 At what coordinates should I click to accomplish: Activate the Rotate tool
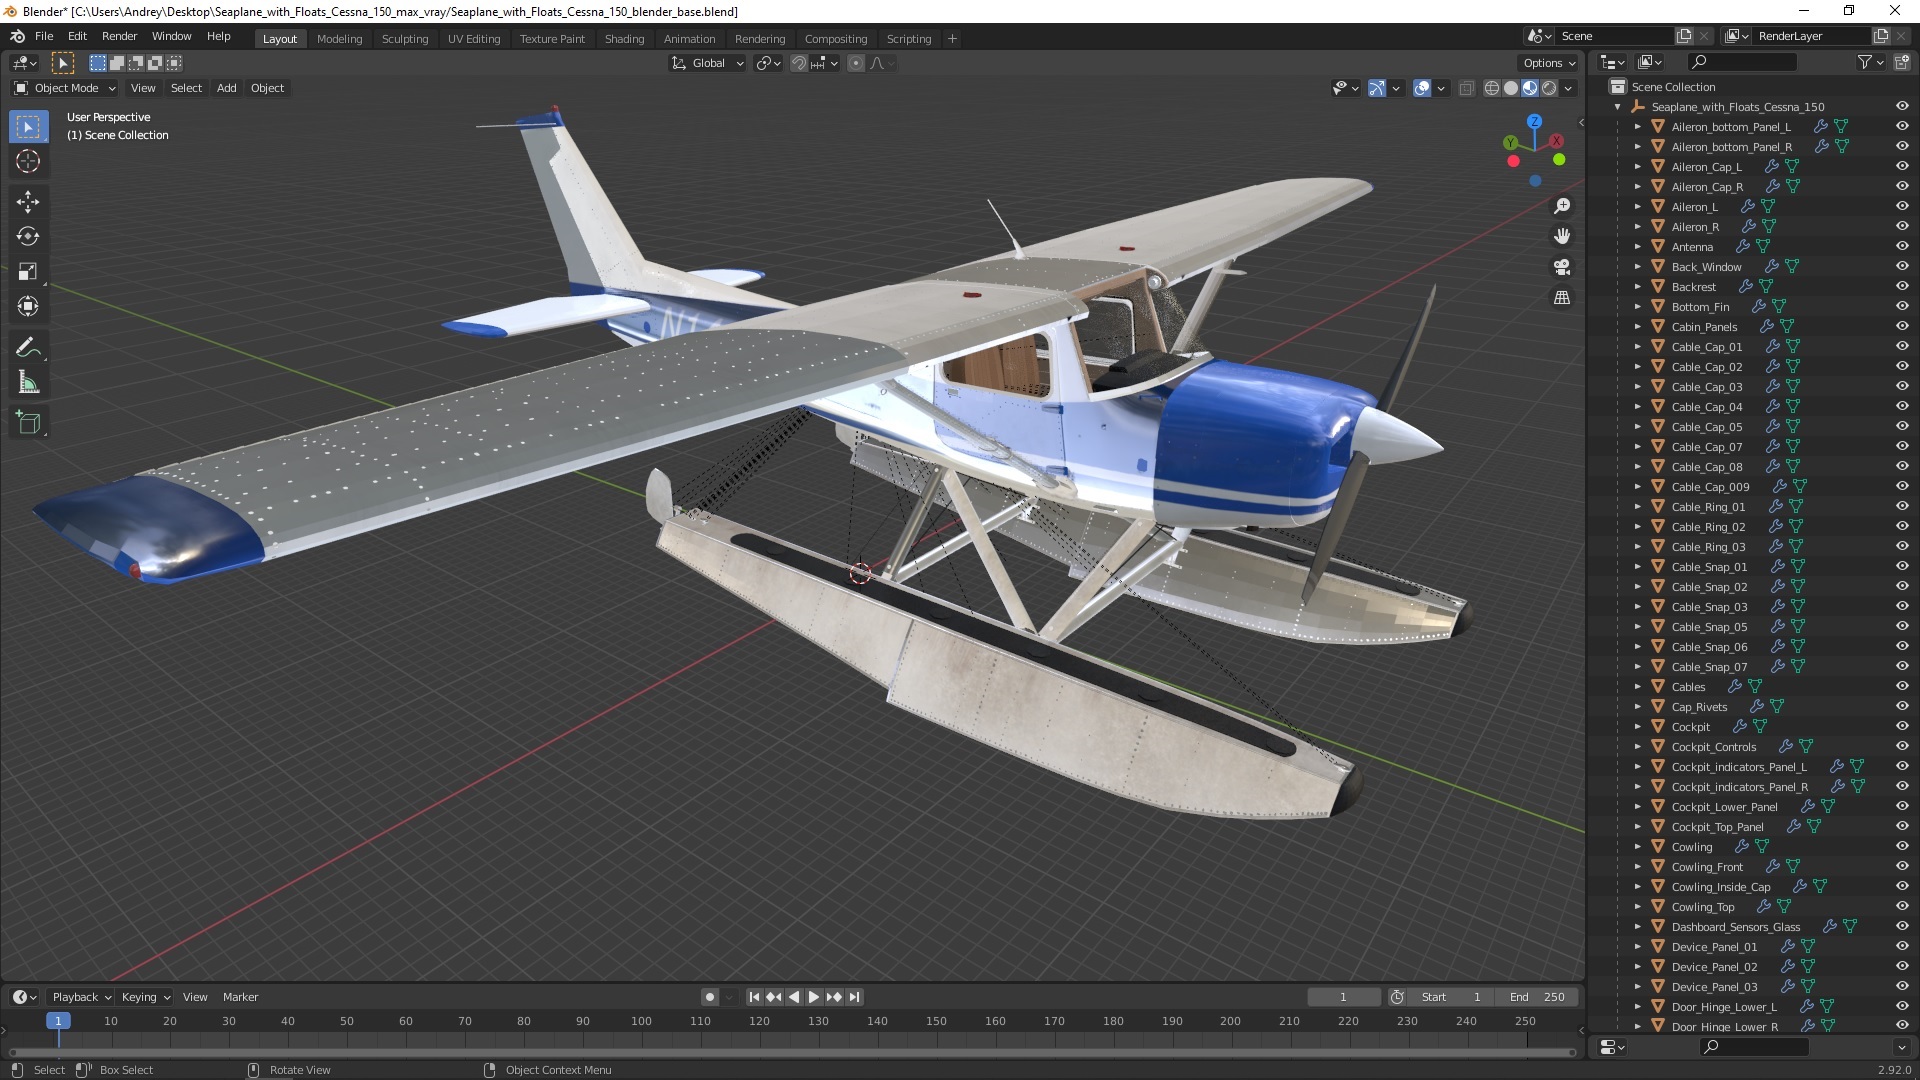pyautogui.click(x=28, y=237)
